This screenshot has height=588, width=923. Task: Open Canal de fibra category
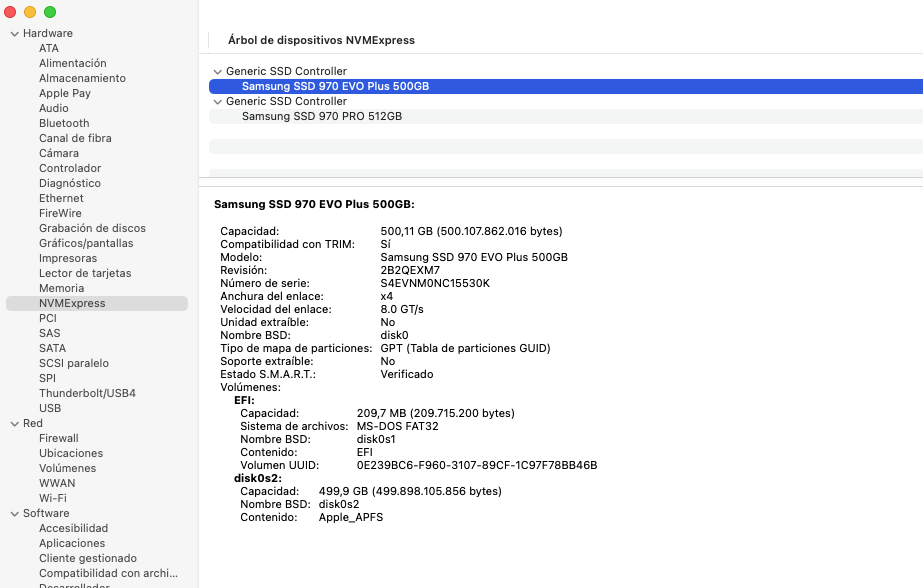click(x=75, y=138)
